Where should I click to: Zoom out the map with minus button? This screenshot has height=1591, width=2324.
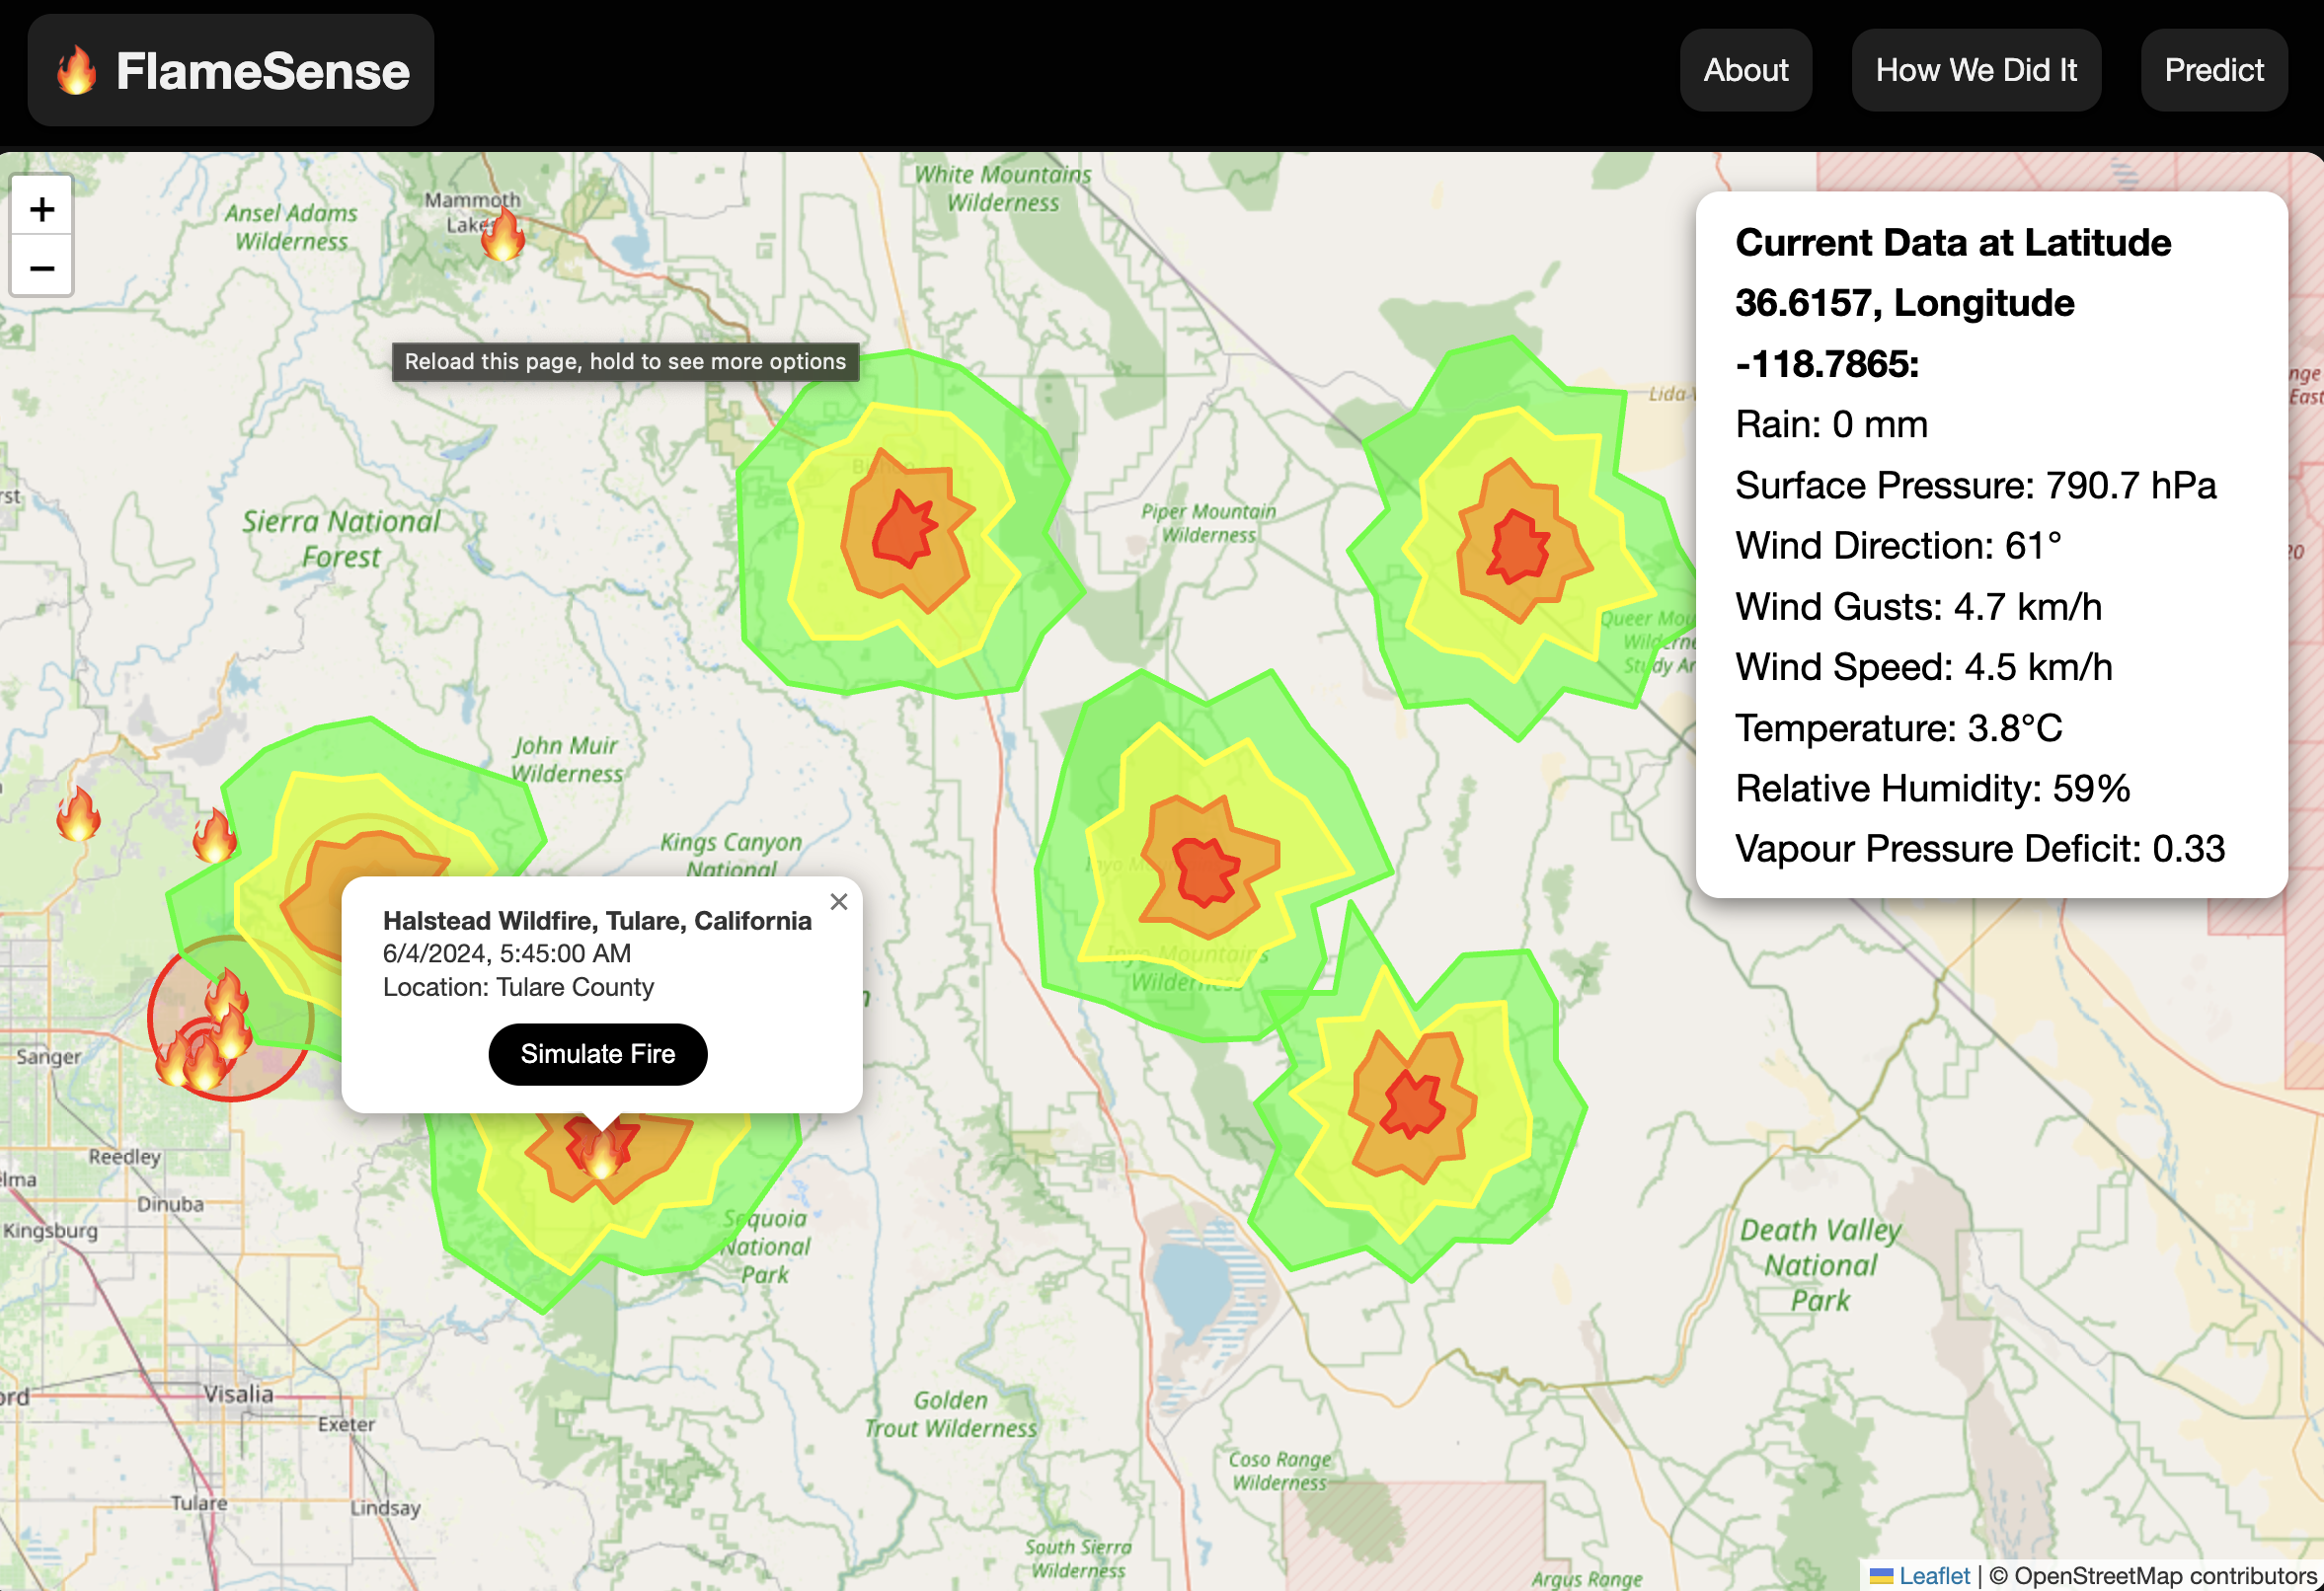[x=42, y=267]
